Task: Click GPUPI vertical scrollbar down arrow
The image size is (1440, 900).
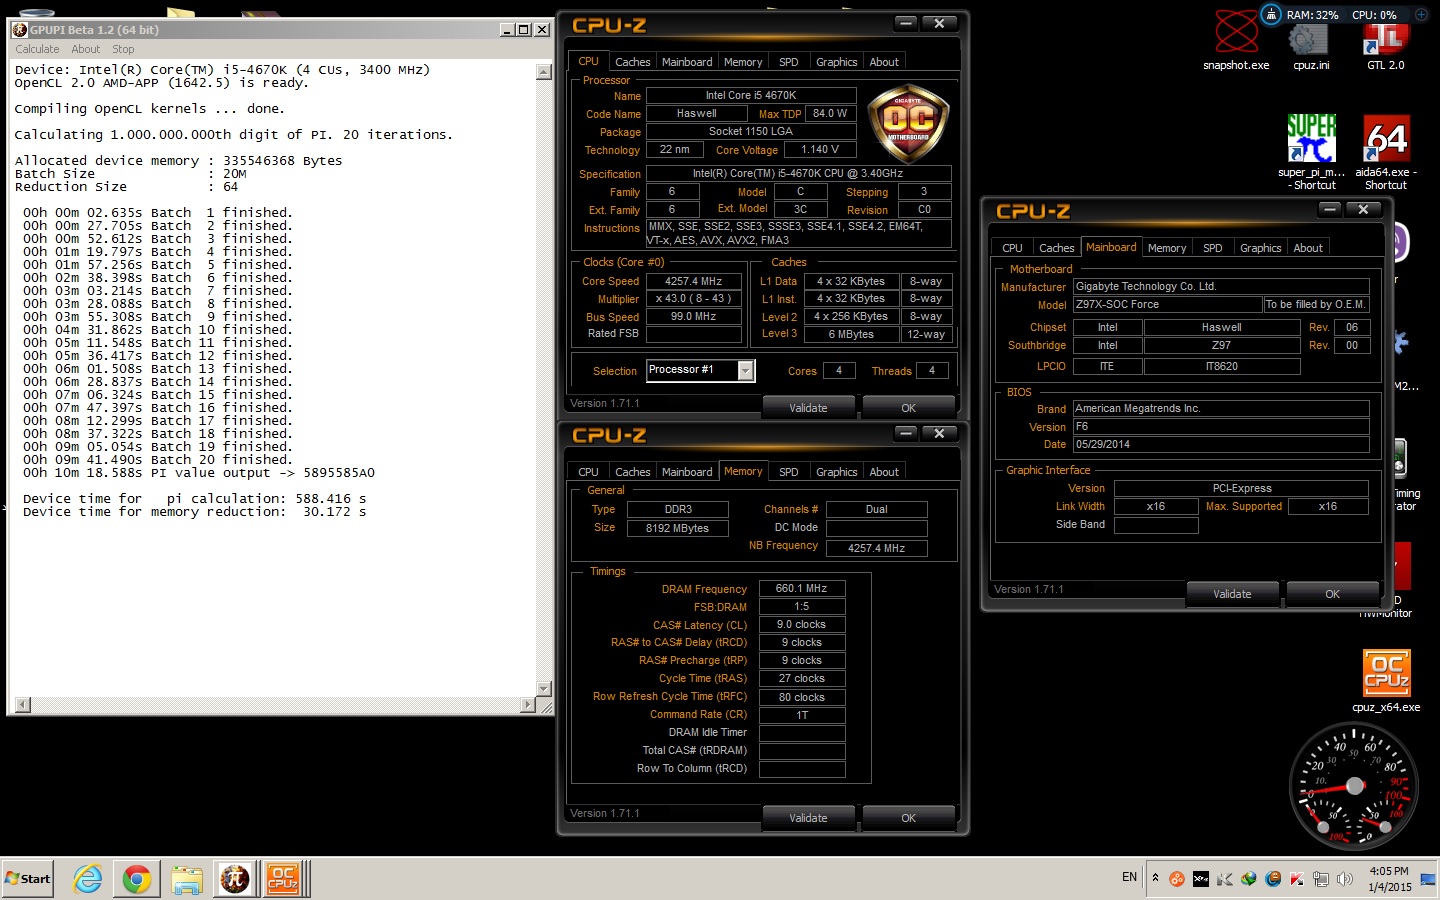Action: (x=544, y=689)
